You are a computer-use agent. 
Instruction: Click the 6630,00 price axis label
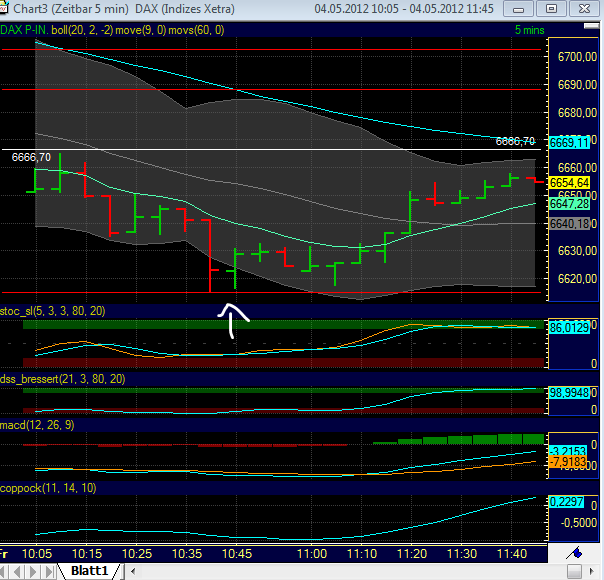[577, 251]
